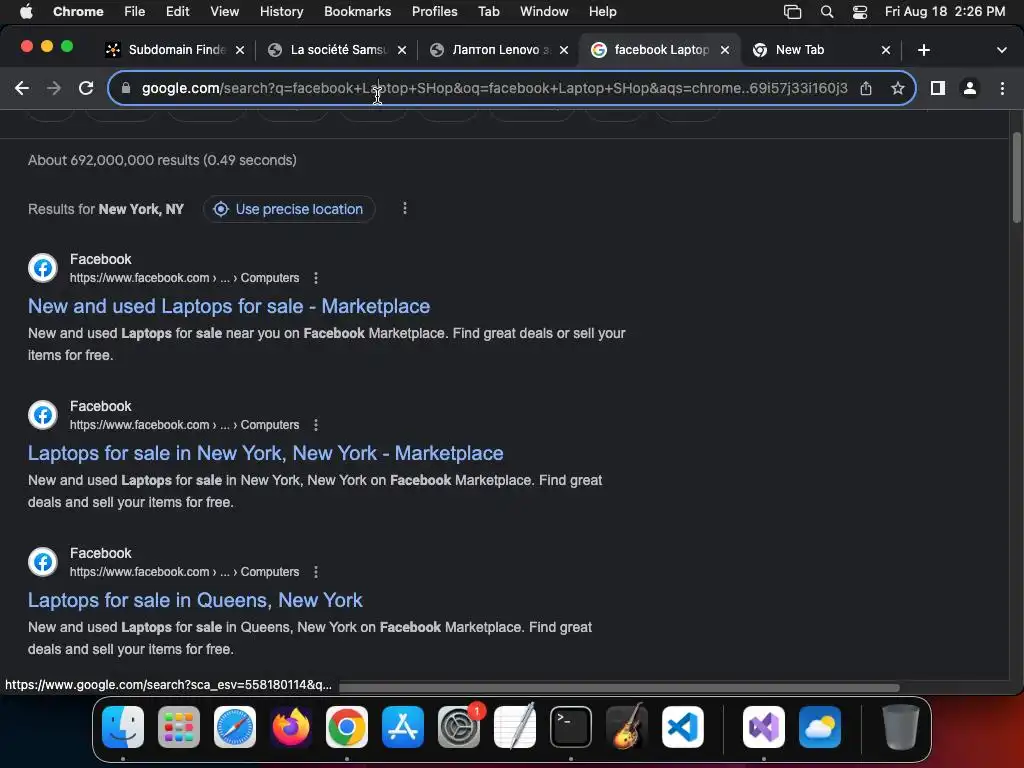
Task: Click the vertical page scrollbar
Action: tap(1016, 178)
